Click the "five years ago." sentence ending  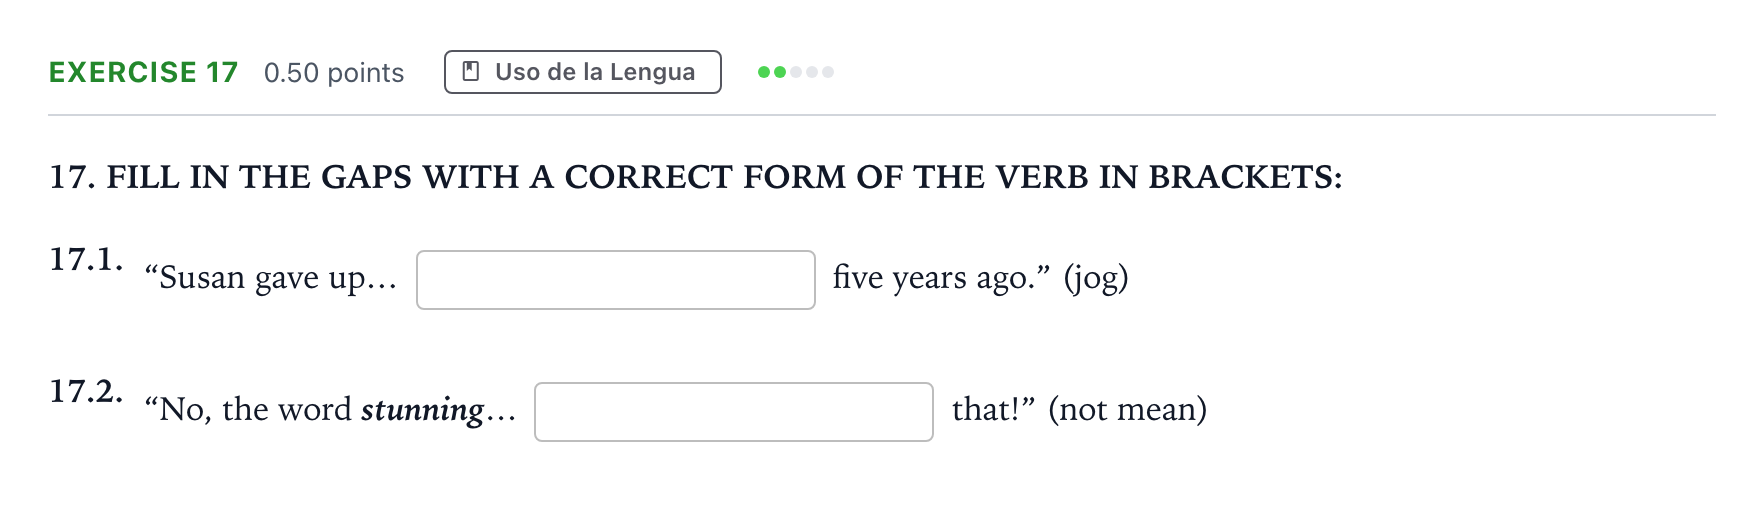click(942, 277)
